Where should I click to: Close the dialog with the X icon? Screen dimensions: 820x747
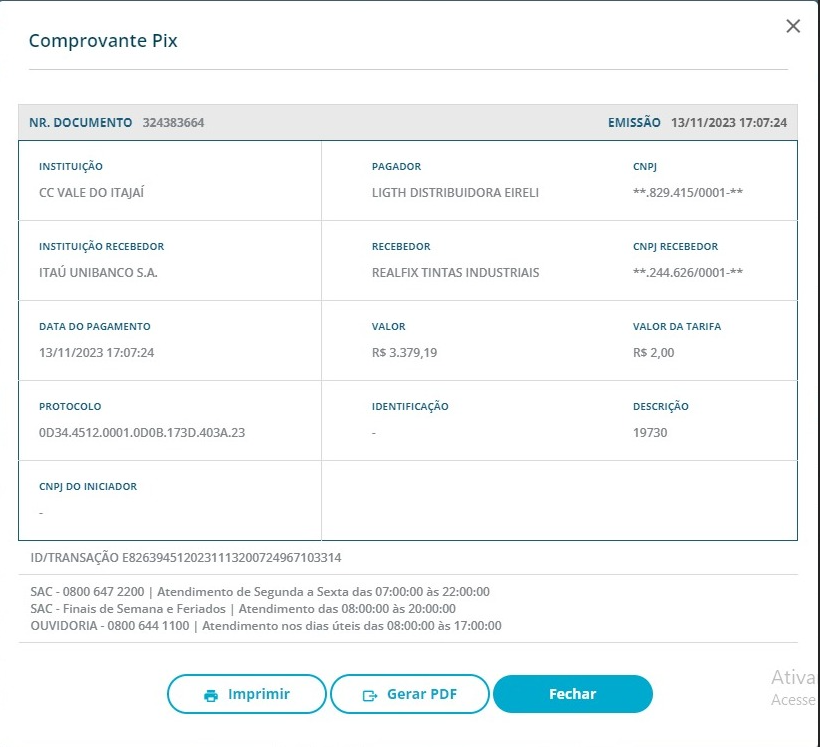(793, 26)
